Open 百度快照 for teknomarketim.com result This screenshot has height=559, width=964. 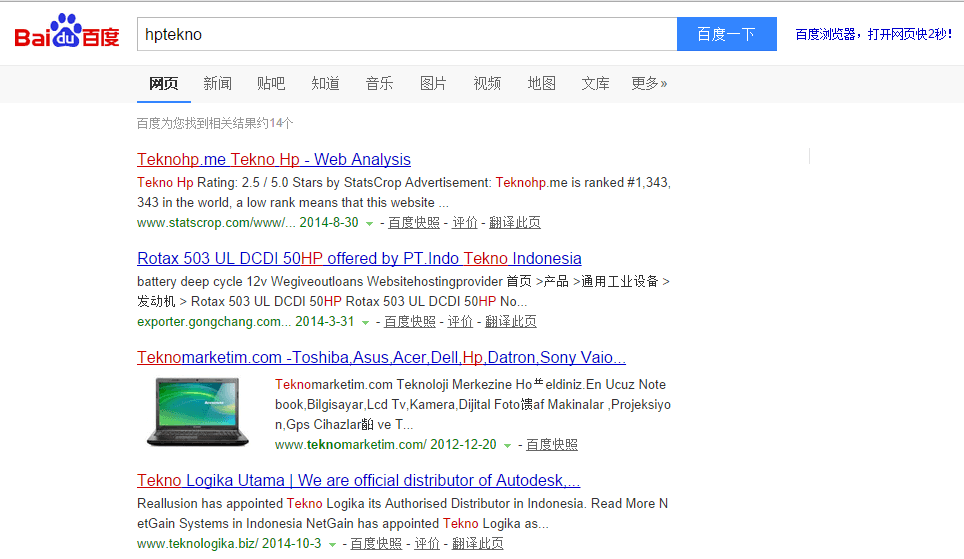click(x=552, y=445)
